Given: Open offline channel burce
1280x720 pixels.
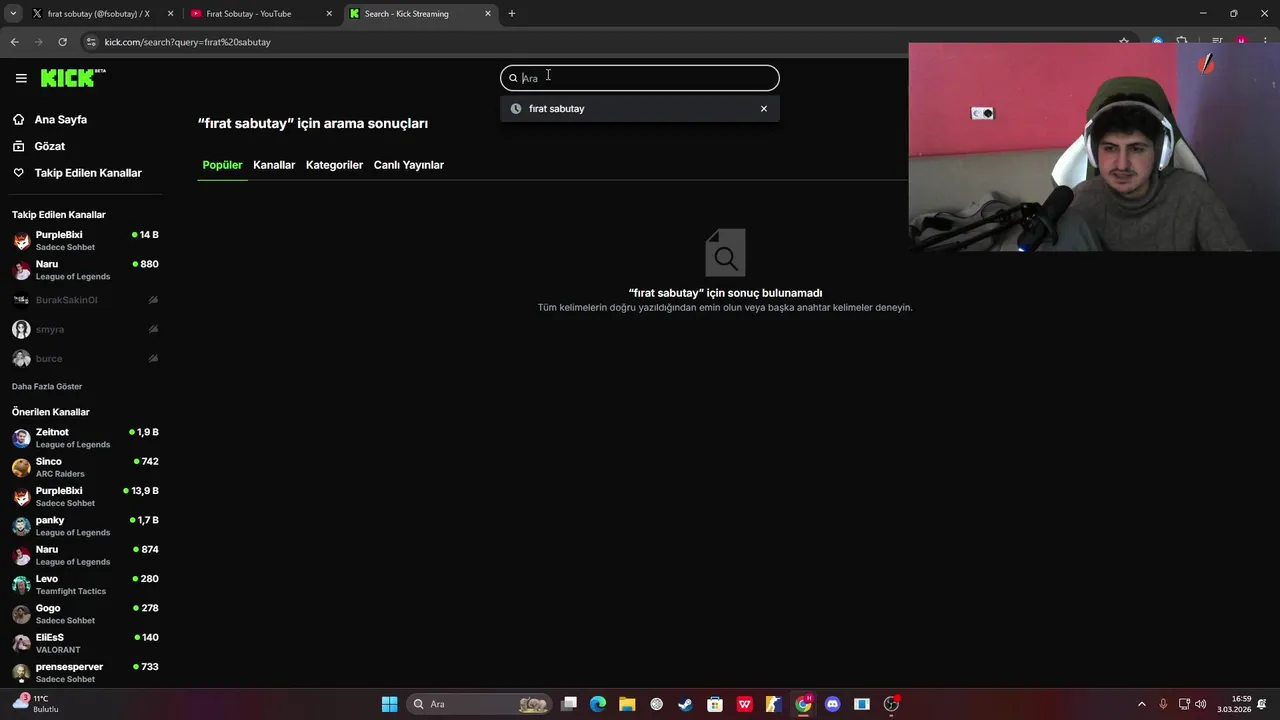Looking at the screenshot, I should click(x=85, y=358).
